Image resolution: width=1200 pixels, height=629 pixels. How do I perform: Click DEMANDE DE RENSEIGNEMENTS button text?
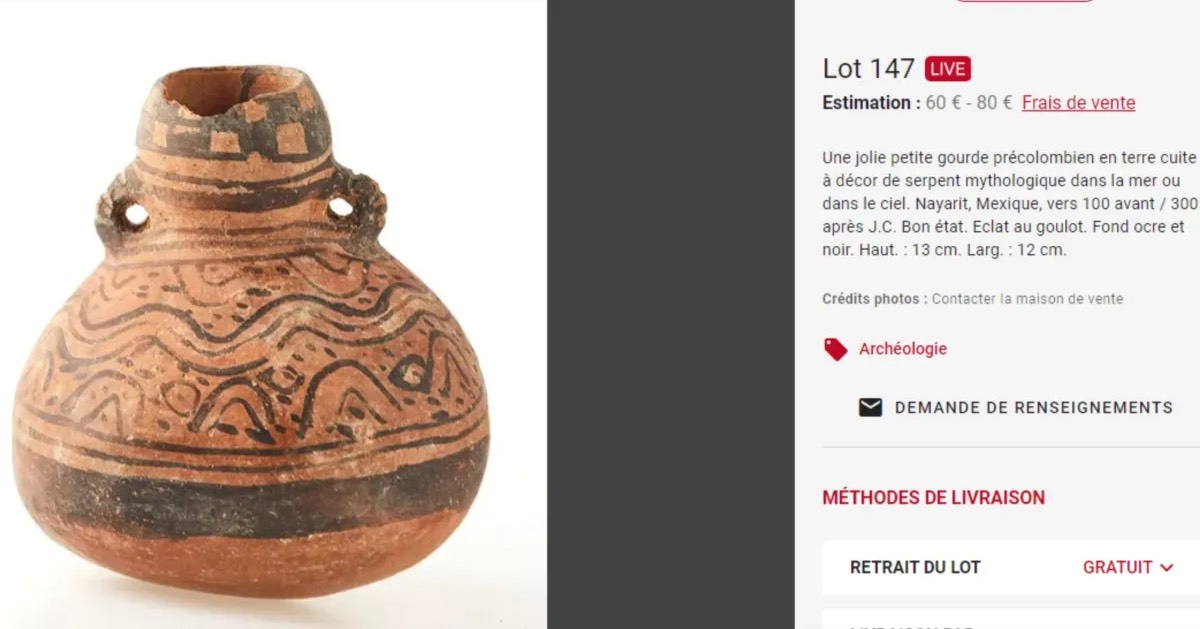point(1034,407)
